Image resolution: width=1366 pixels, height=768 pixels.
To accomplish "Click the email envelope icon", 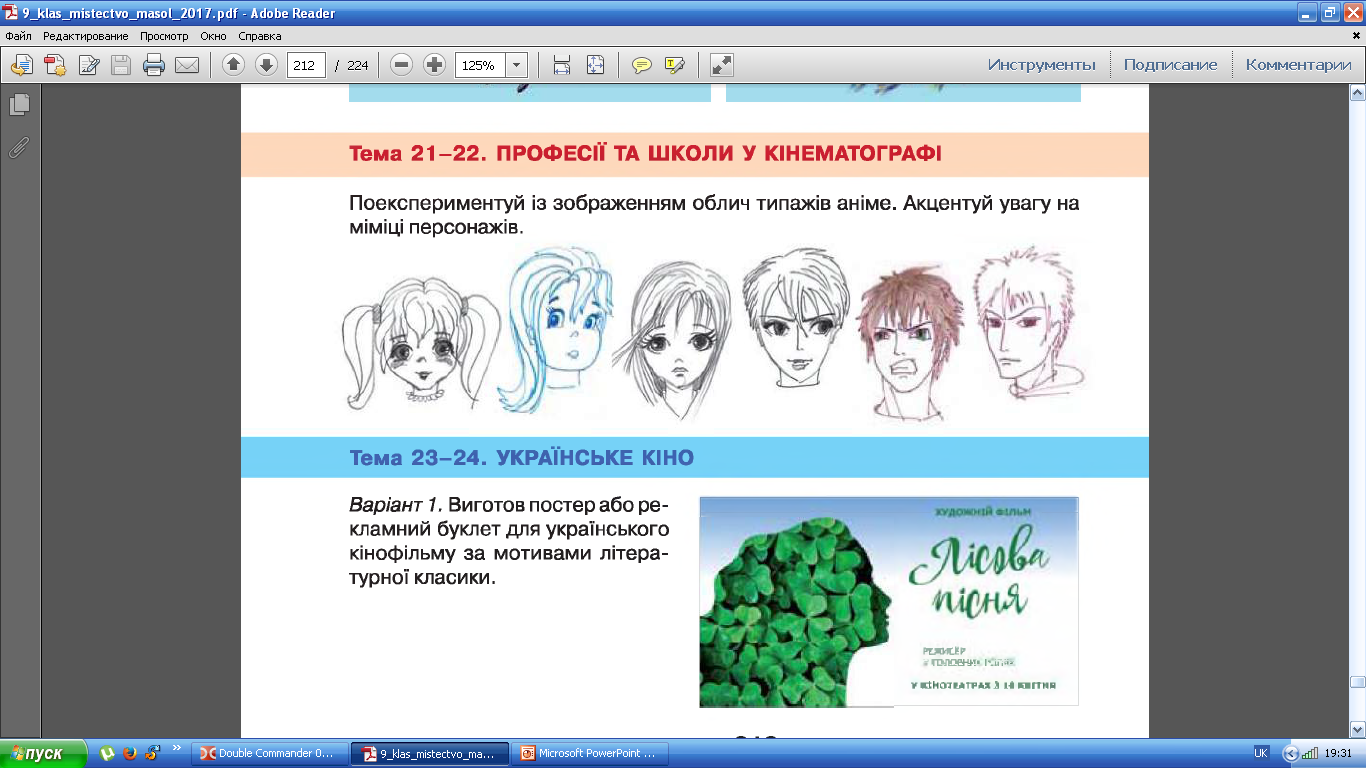I will [187, 65].
